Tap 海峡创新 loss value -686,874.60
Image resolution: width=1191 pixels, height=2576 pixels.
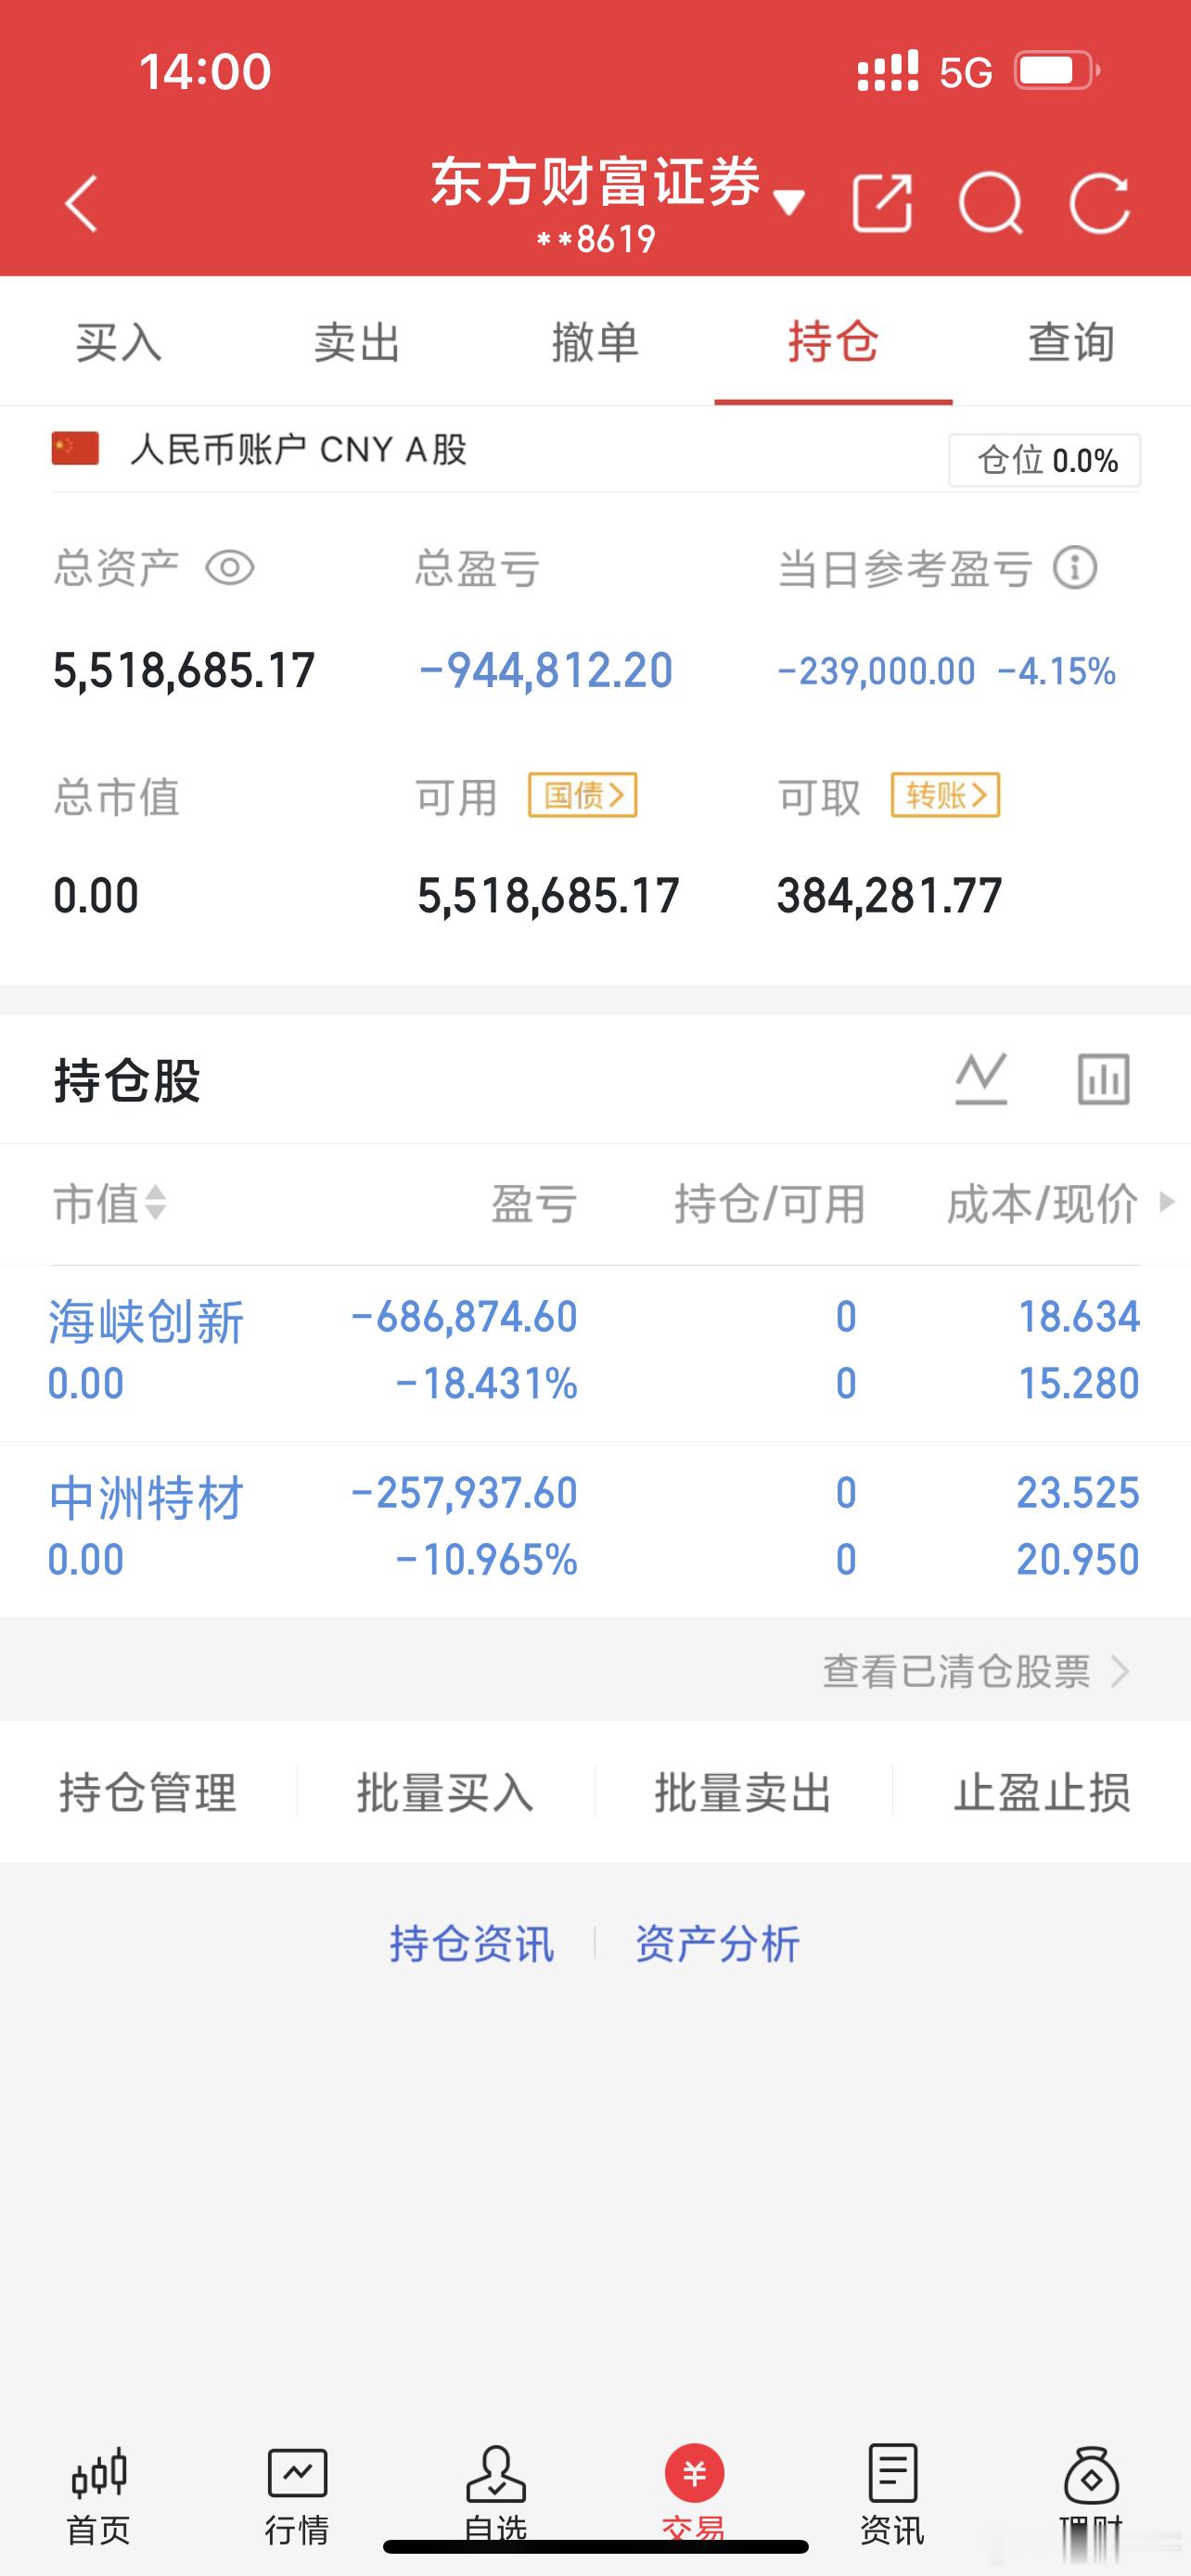tap(464, 1317)
